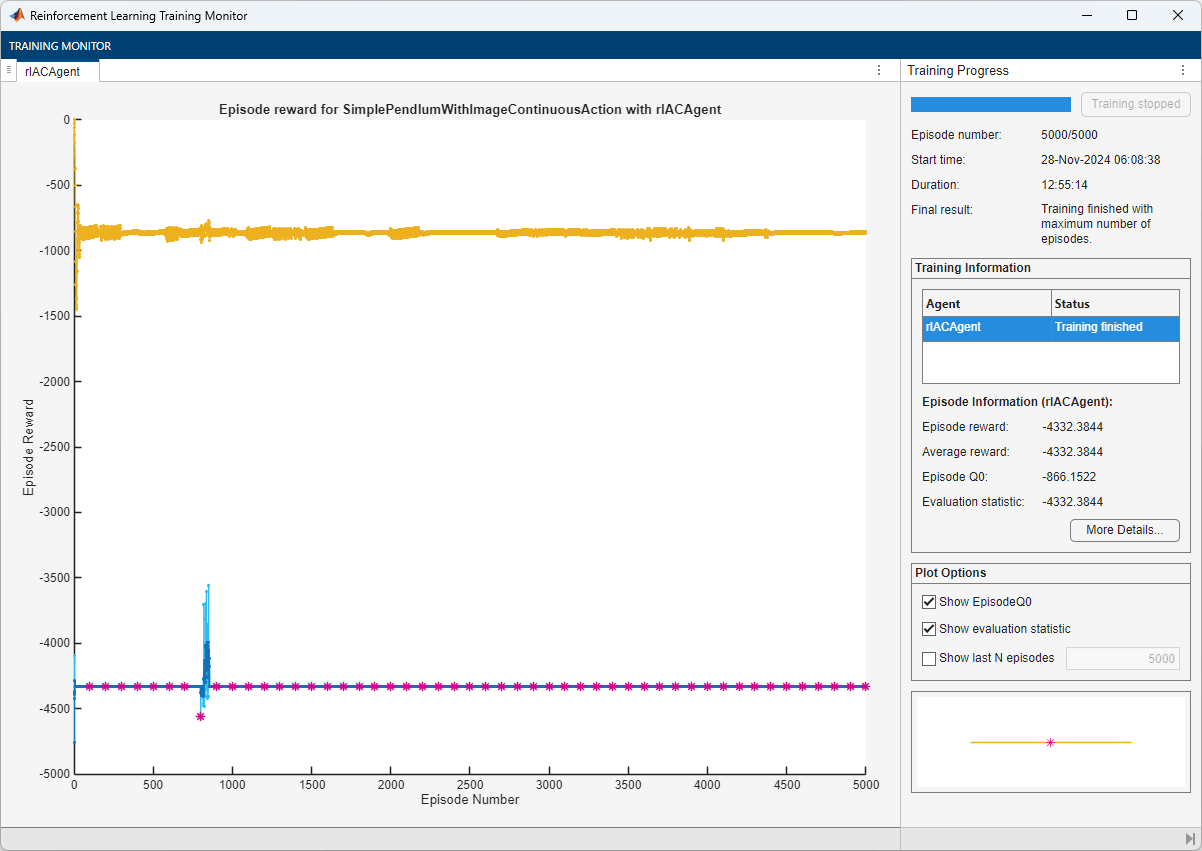Image resolution: width=1202 pixels, height=851 pixels.
Task: Click the tab list grip beside rlACAgent
Action: coord(9,70)
